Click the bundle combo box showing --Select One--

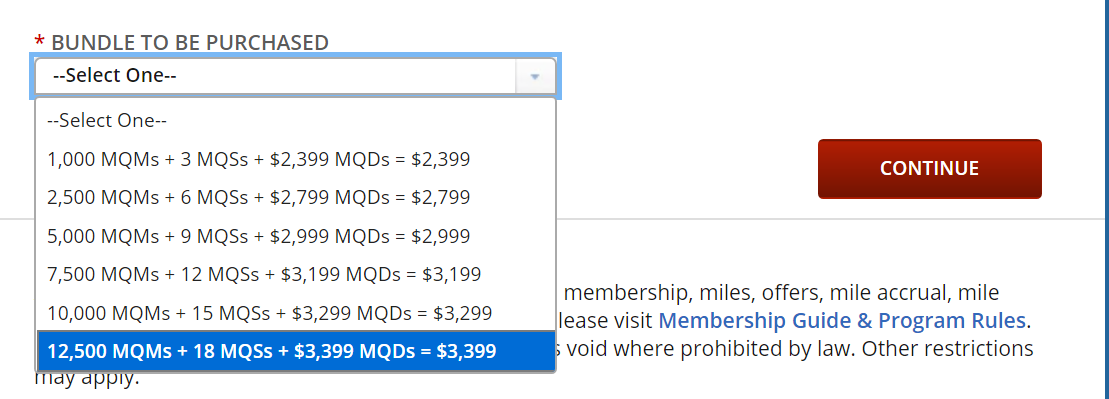click(296, 76)
